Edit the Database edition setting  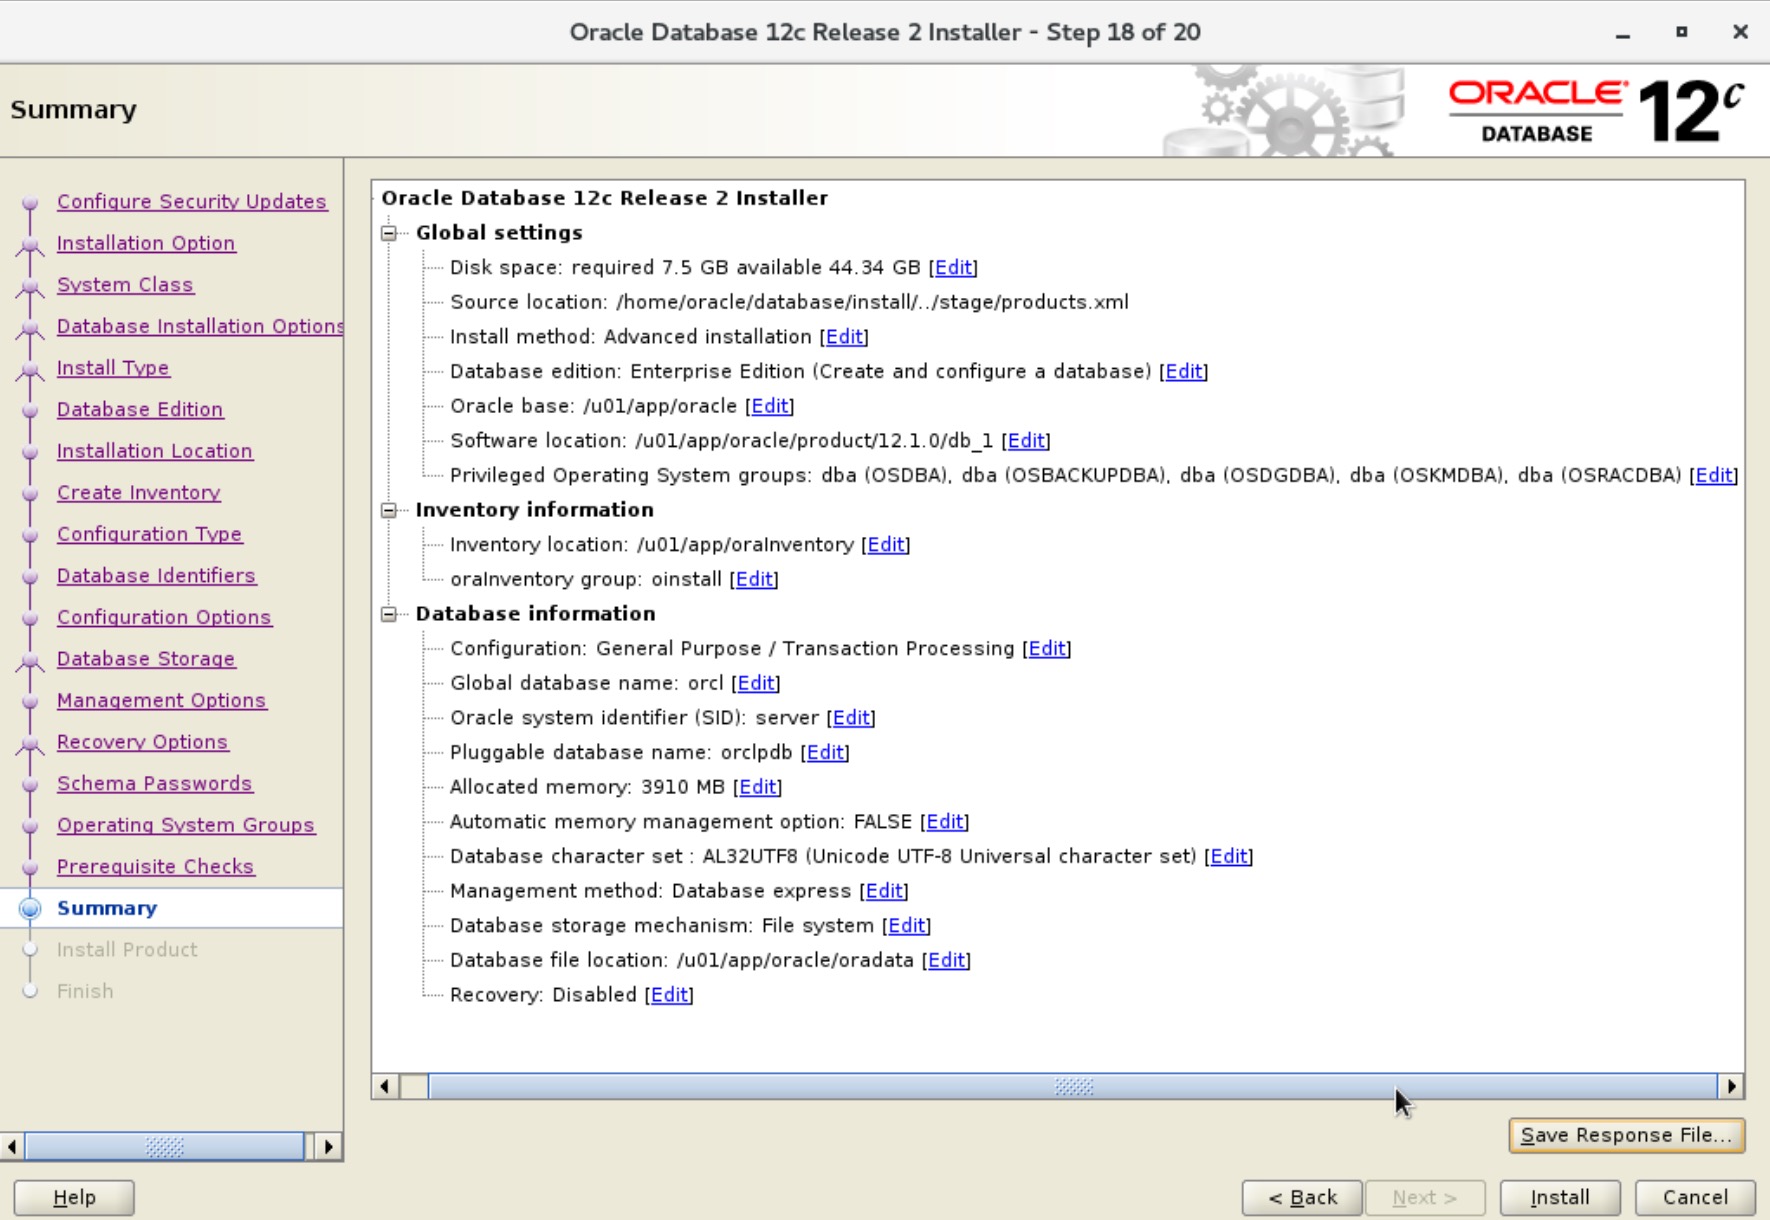point(1184,371)
